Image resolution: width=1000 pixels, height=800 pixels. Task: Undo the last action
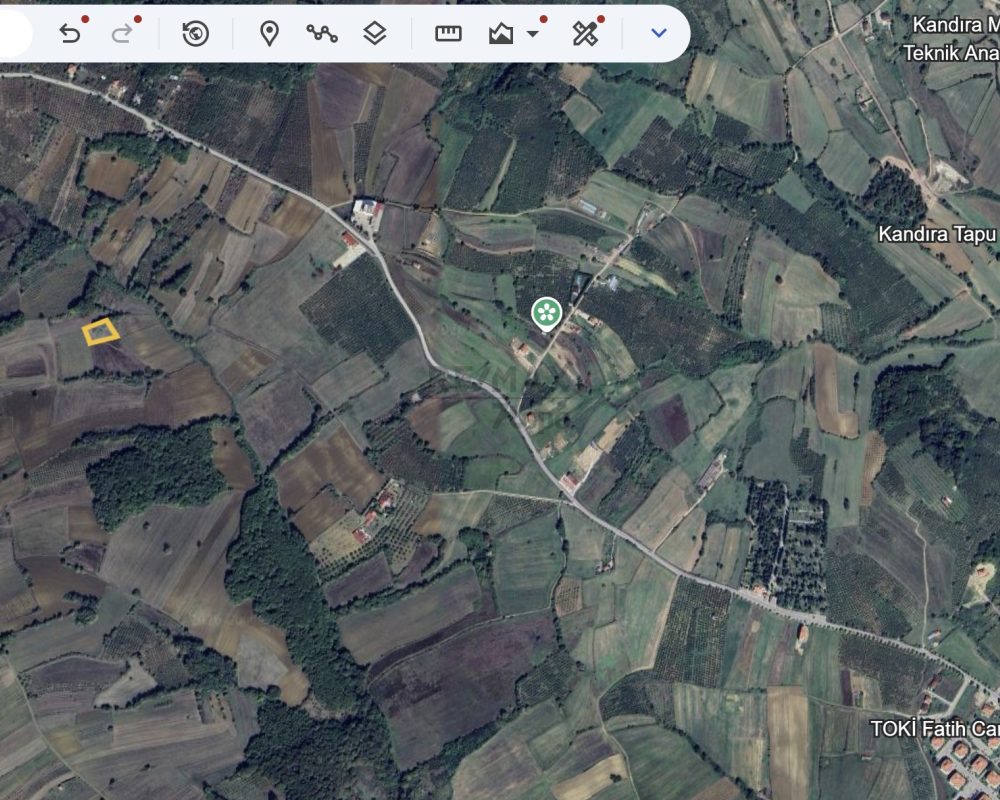70,33
